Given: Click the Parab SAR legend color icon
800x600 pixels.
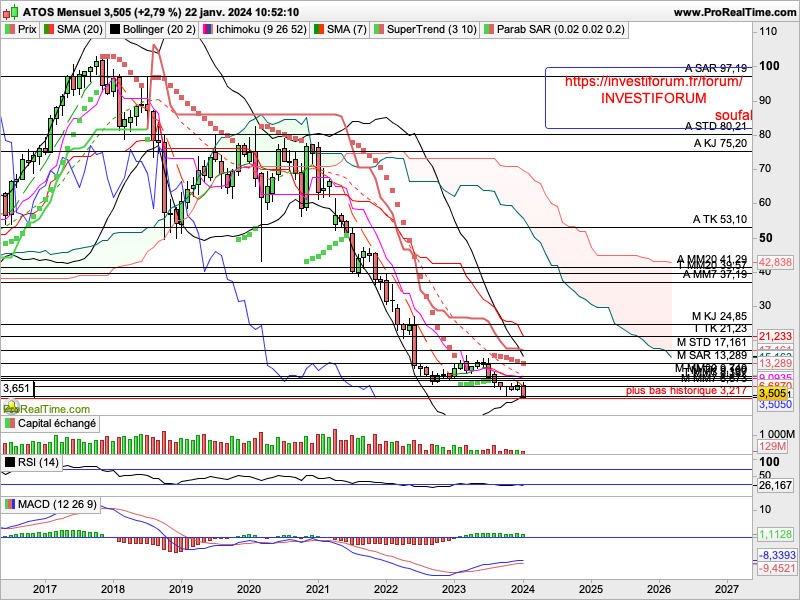Looking at the screenshot, I should pyautogui.click(x=489, y=30).
